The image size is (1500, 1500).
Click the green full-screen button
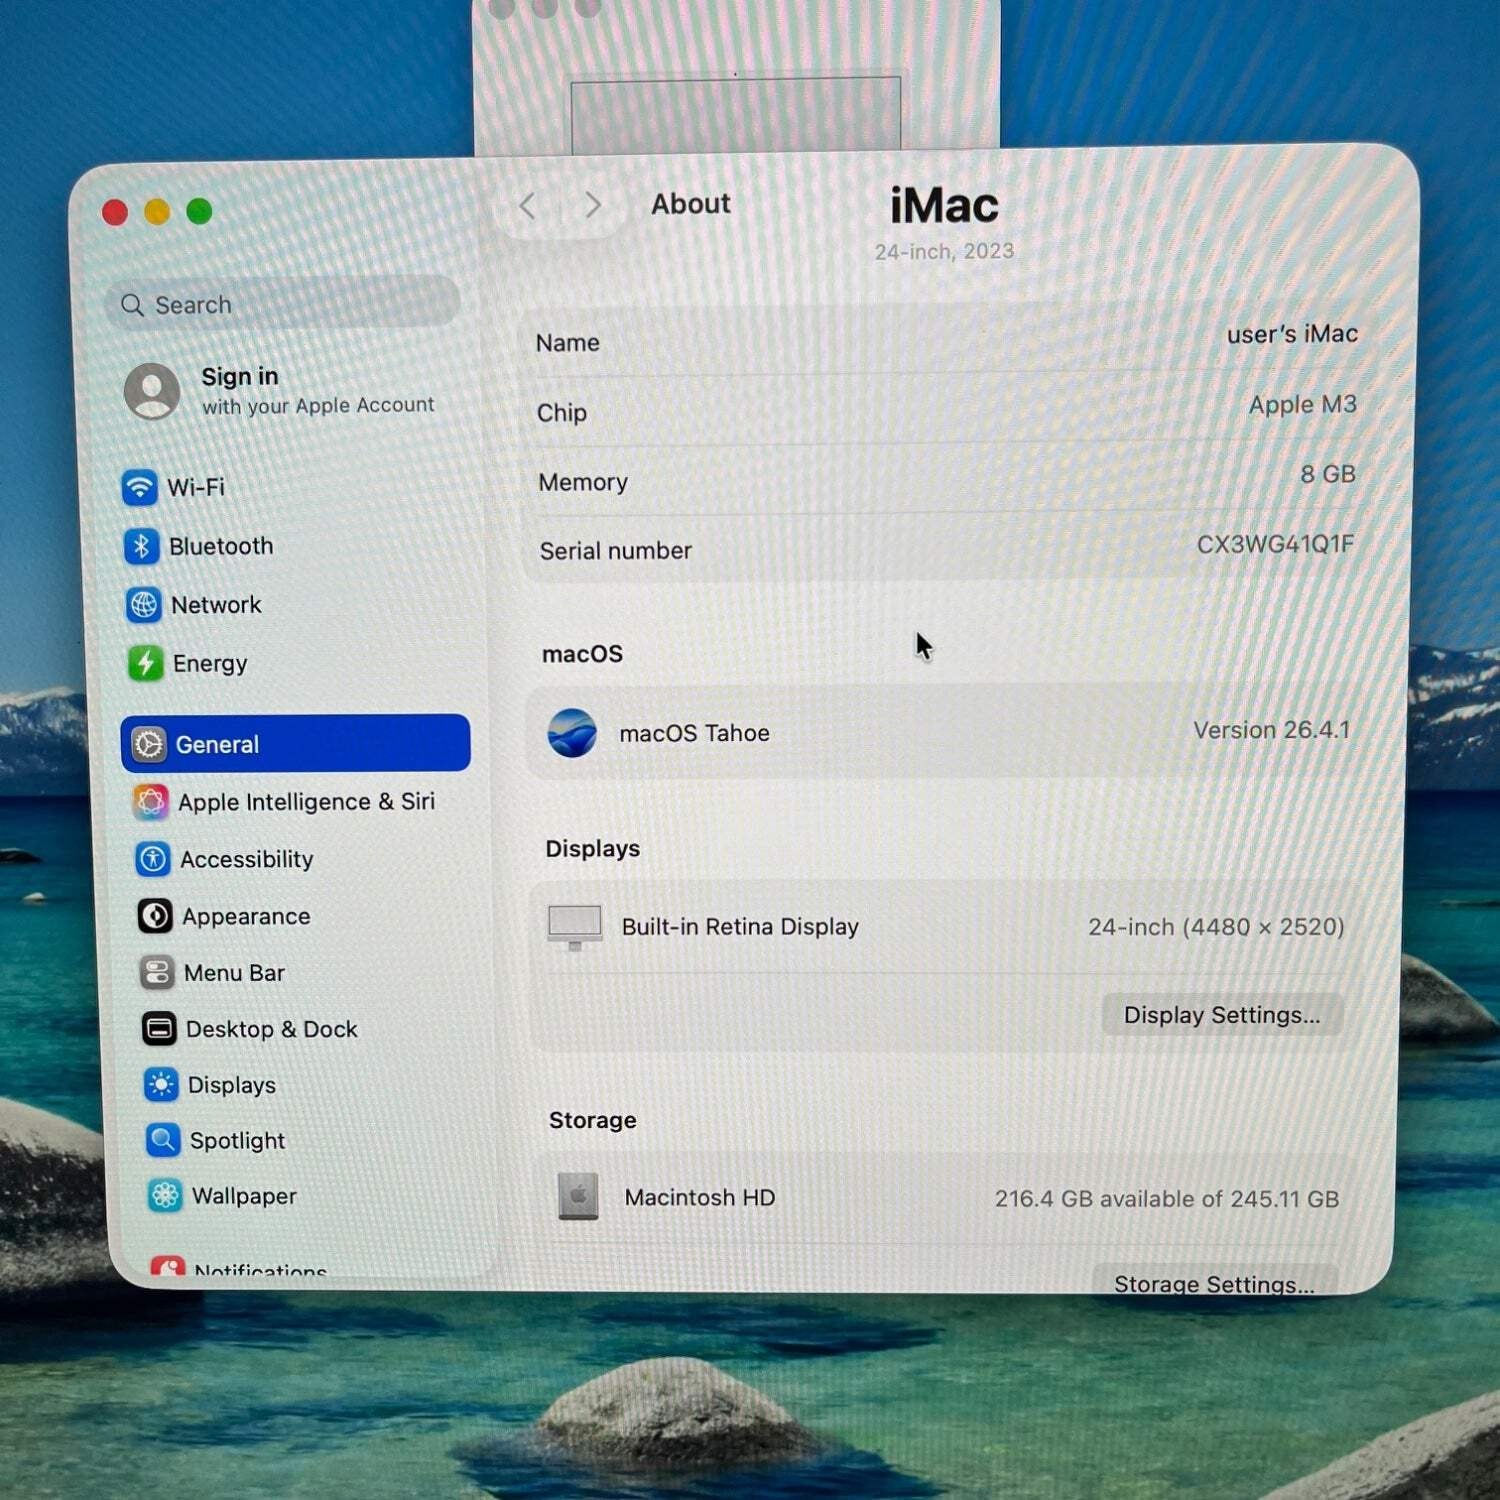[x=199, y=211]
